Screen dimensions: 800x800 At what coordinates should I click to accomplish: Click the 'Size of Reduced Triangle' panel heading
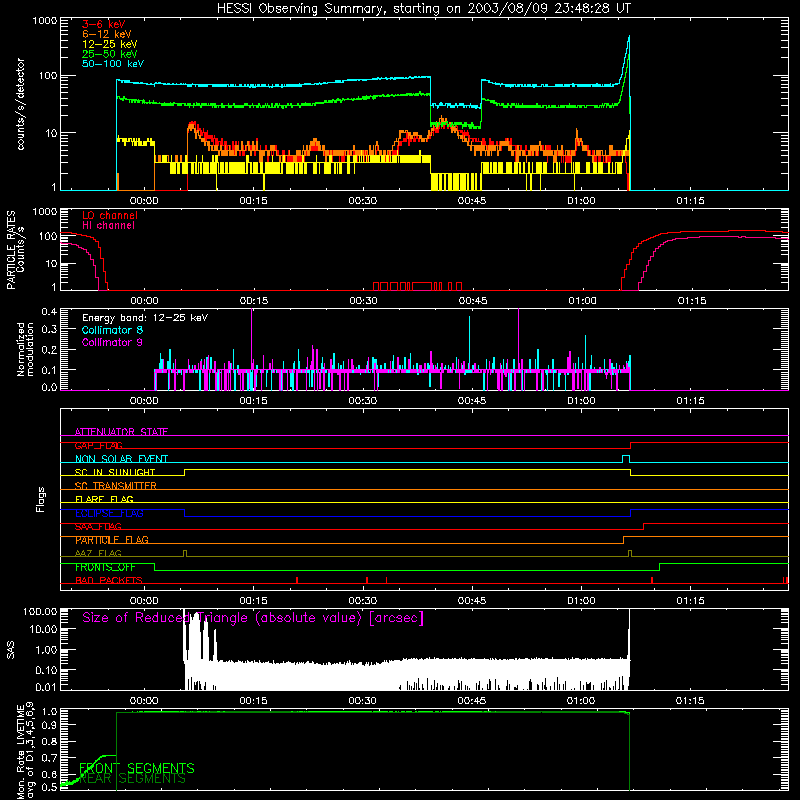(253, 618)
